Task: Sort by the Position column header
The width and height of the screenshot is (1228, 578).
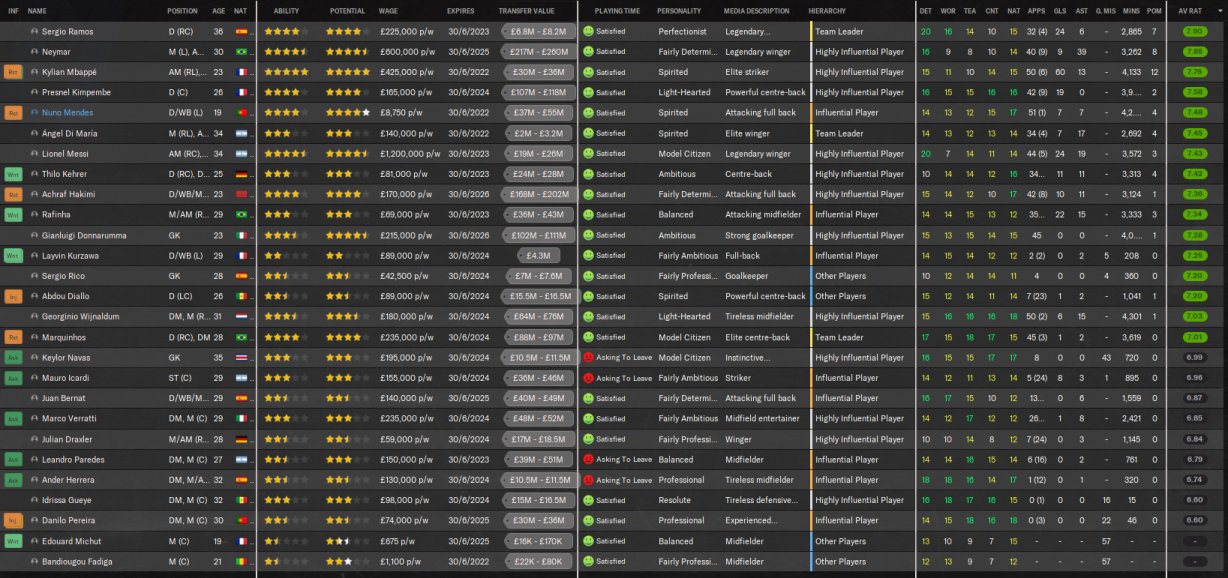Action: pyautogui.click(x=182, y=11)
